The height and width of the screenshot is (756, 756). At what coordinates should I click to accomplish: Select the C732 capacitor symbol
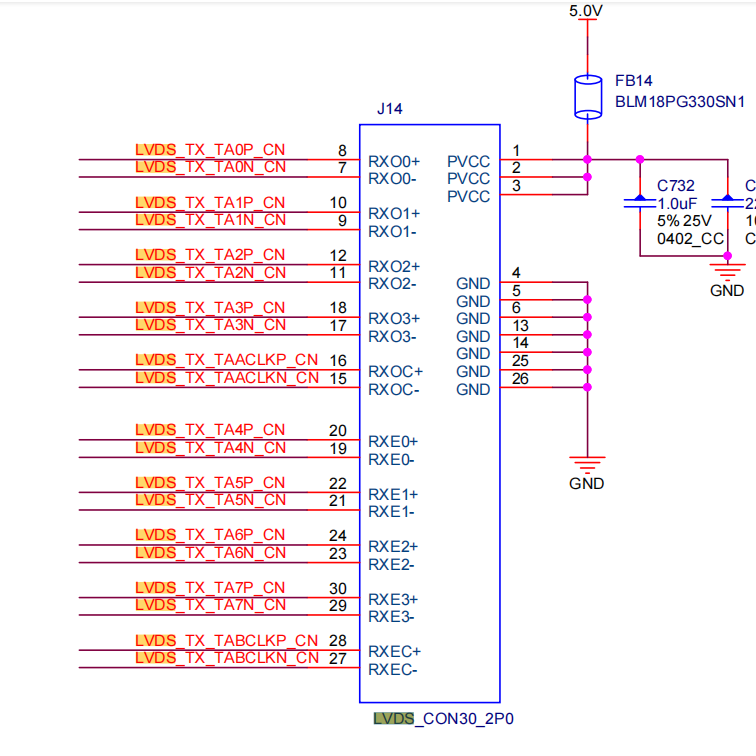coord(640,203)
